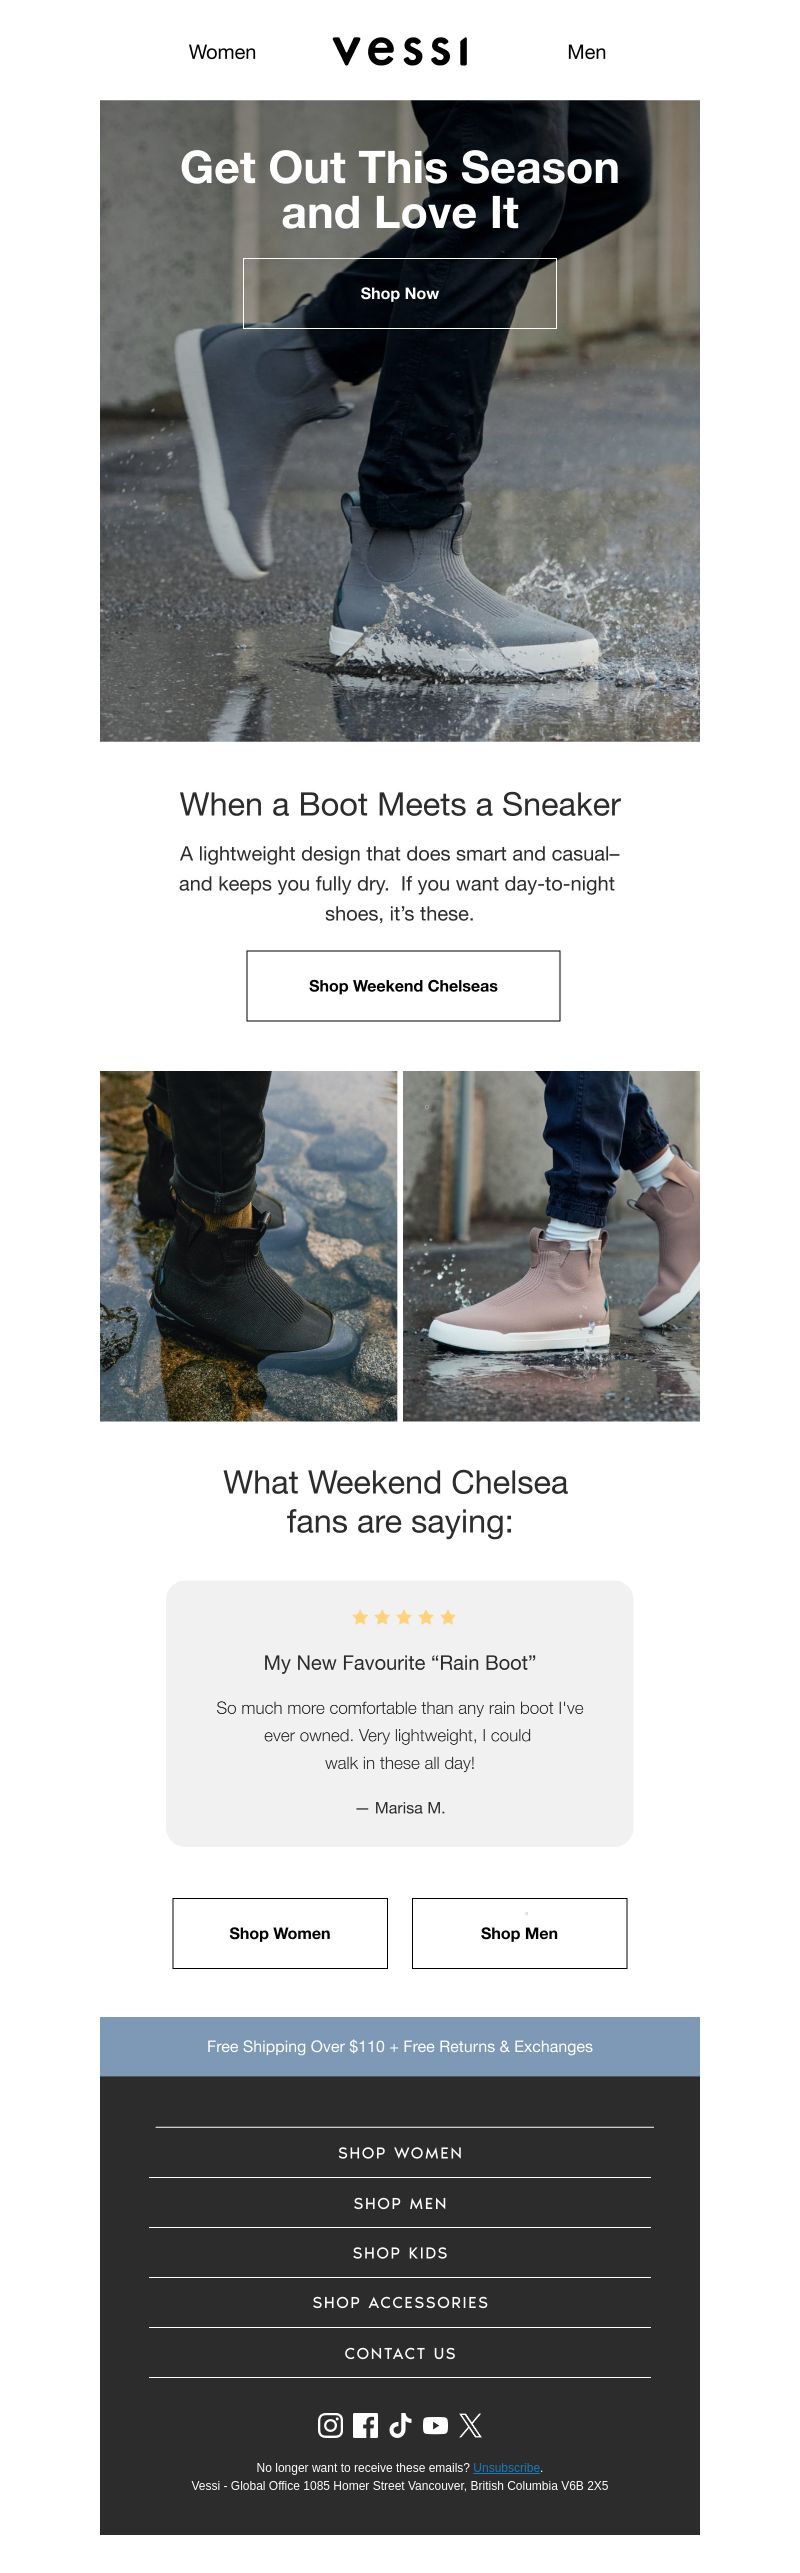Click the Shop Women button

280,1933
